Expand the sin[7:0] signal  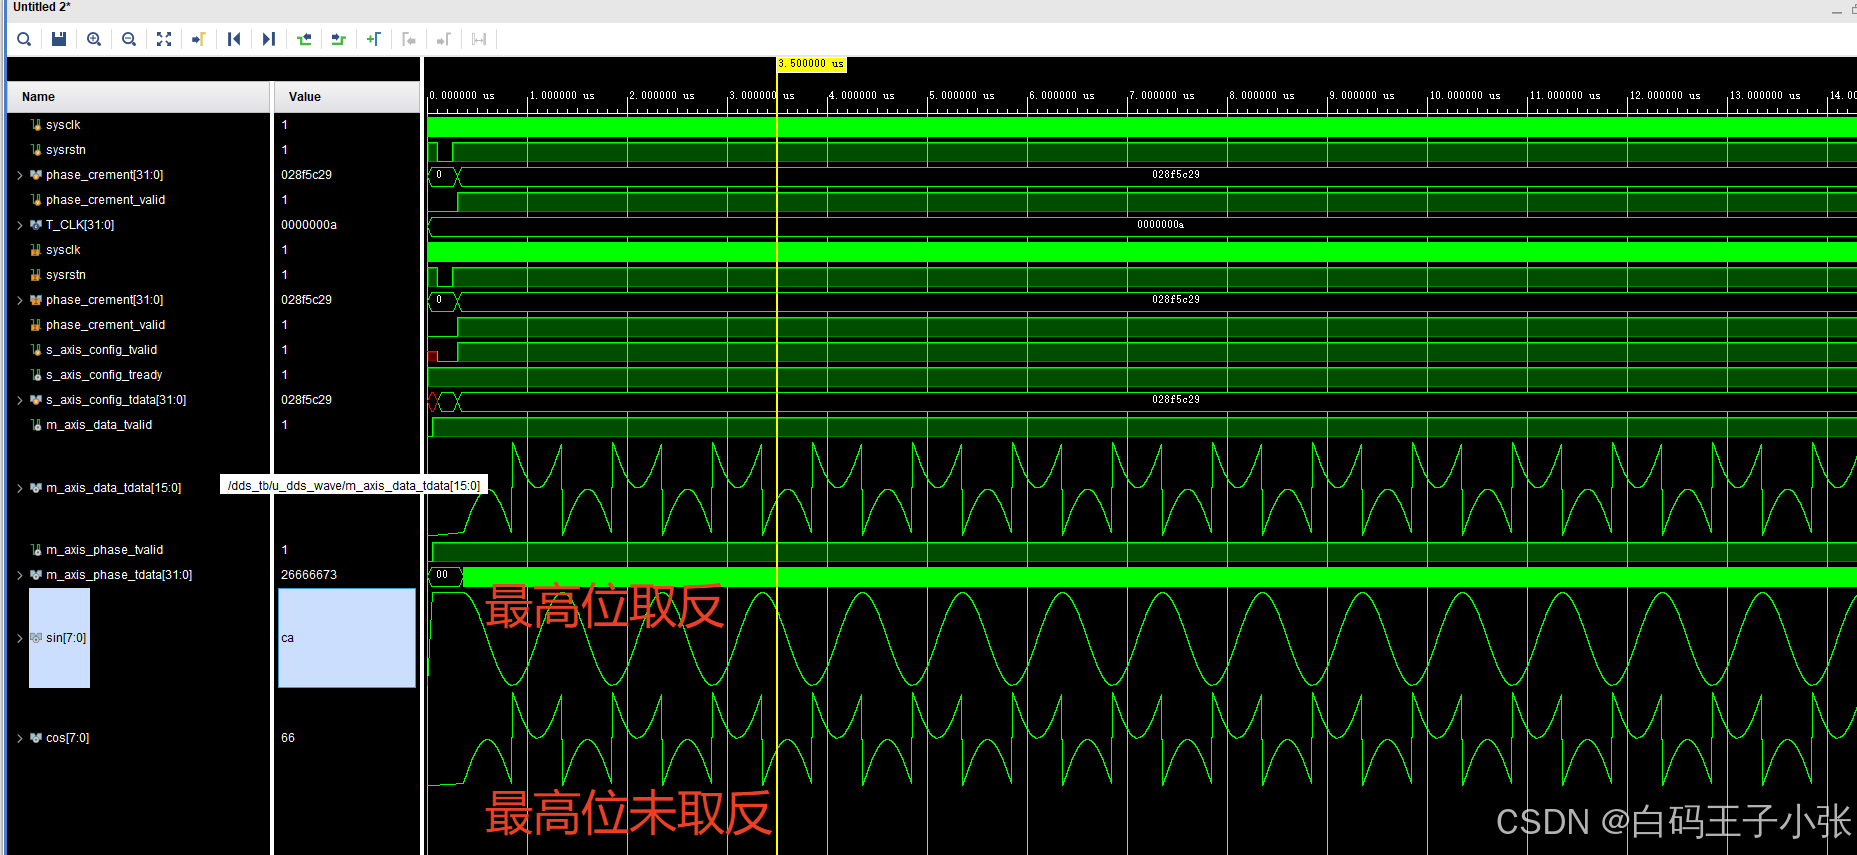[x=19, y=638]
